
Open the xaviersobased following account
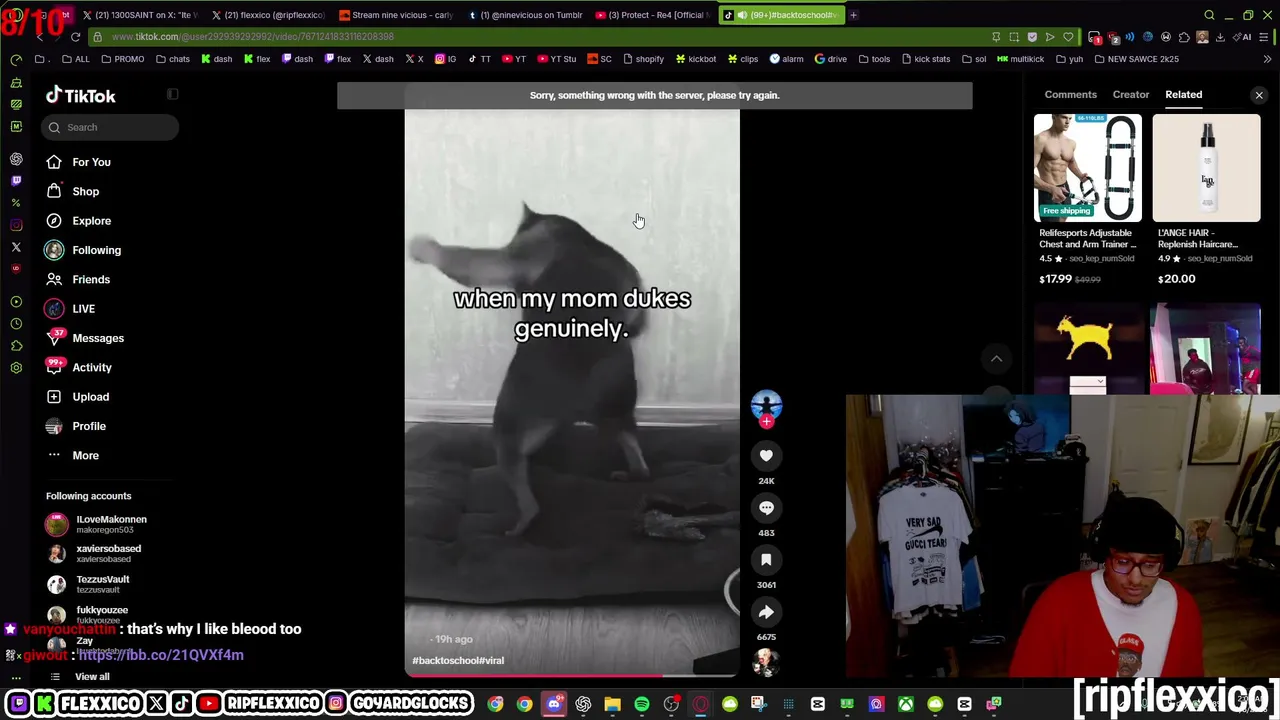pyautogui.click(x=93, y=553)
